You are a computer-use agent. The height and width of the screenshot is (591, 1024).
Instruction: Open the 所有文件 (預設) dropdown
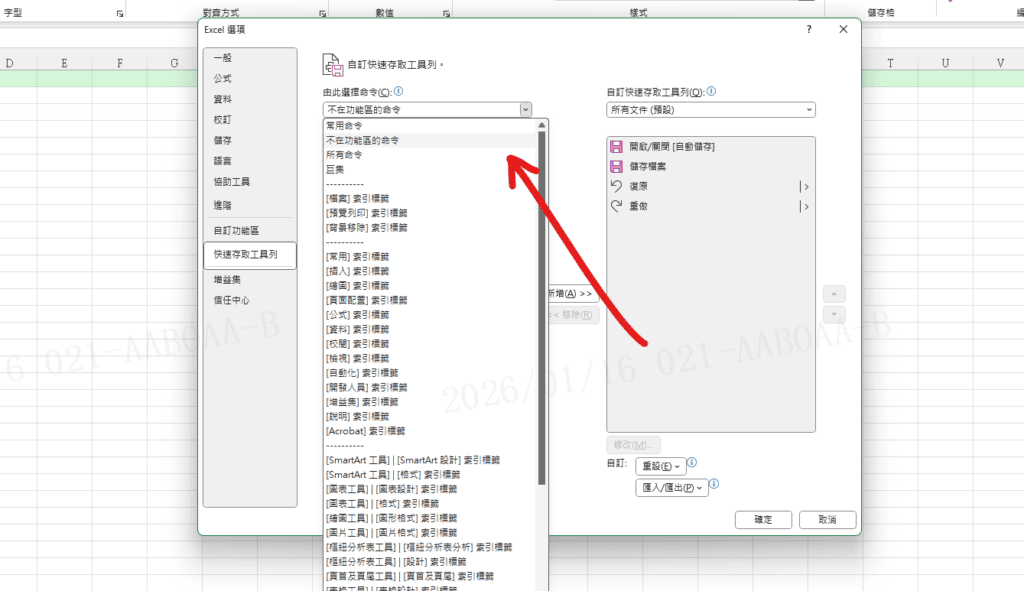pos(710,110)
